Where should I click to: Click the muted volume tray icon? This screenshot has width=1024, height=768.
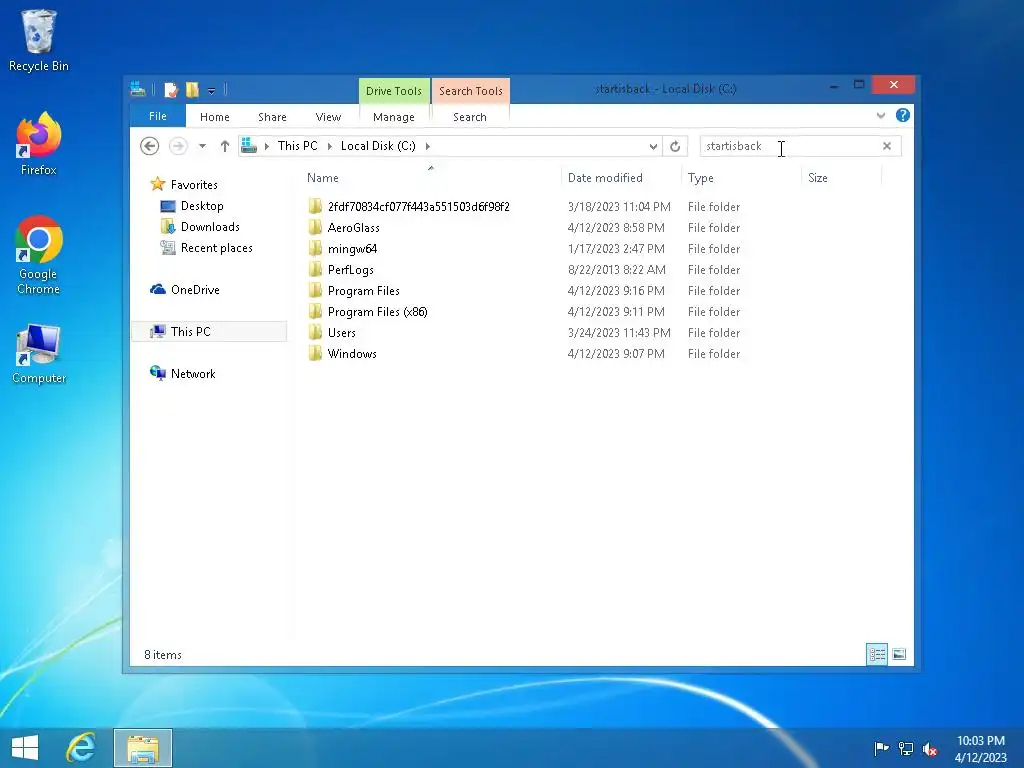pyautogui.click(x=930, y=748)
